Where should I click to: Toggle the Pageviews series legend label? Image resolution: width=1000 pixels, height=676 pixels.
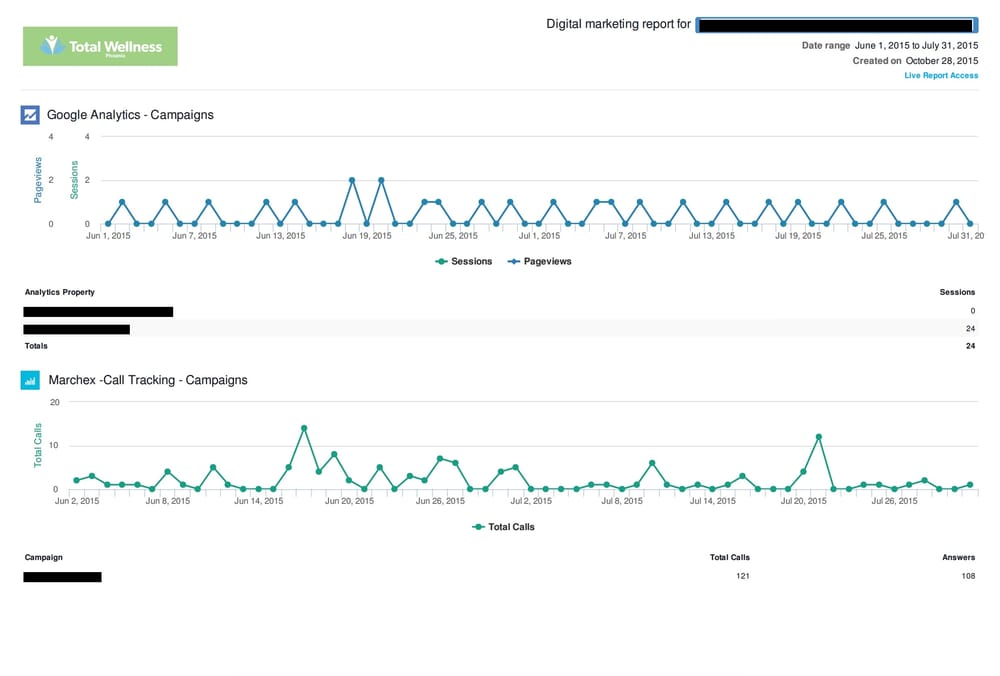547,262
